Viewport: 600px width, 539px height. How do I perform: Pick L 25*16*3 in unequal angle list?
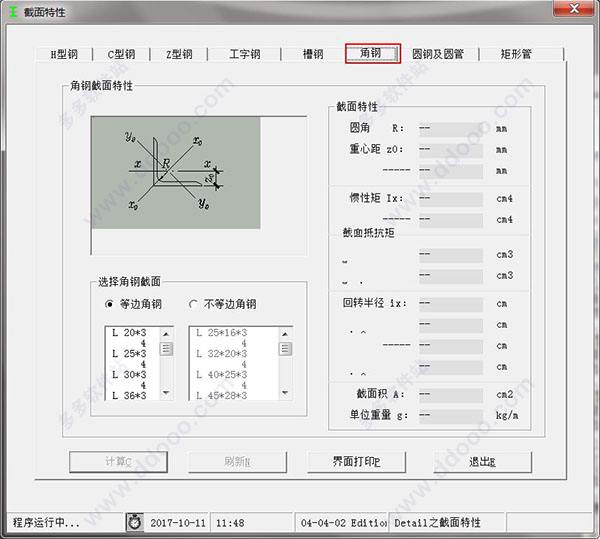pos(222,333)
